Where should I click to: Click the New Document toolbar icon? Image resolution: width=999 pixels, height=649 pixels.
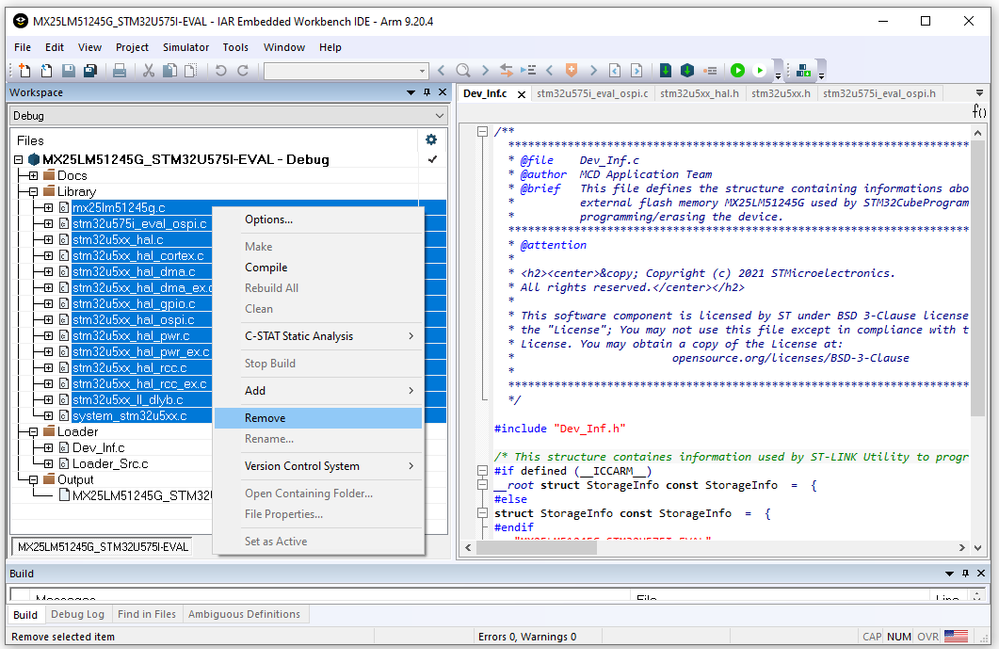pyautogui.click(x=24, y=70)
